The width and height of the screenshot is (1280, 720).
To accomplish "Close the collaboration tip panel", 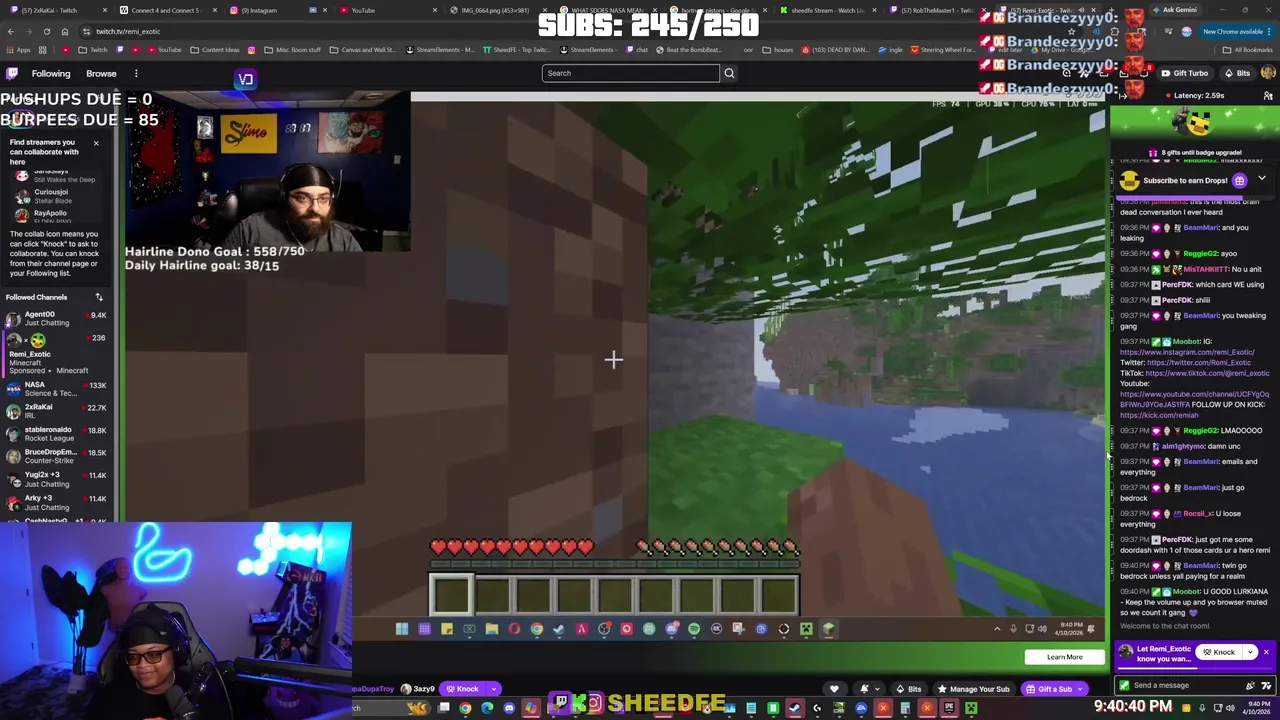I will click(x=96, y=143).
